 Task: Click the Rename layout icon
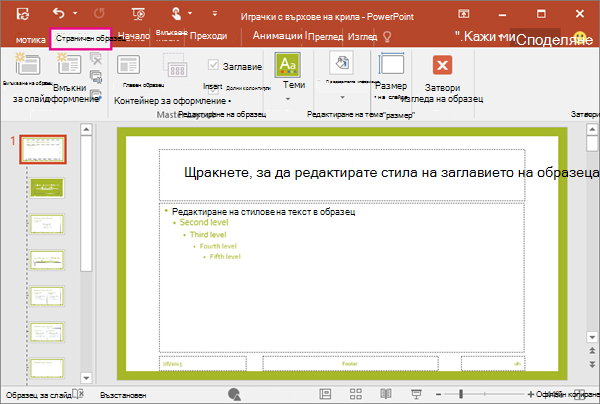96,77
